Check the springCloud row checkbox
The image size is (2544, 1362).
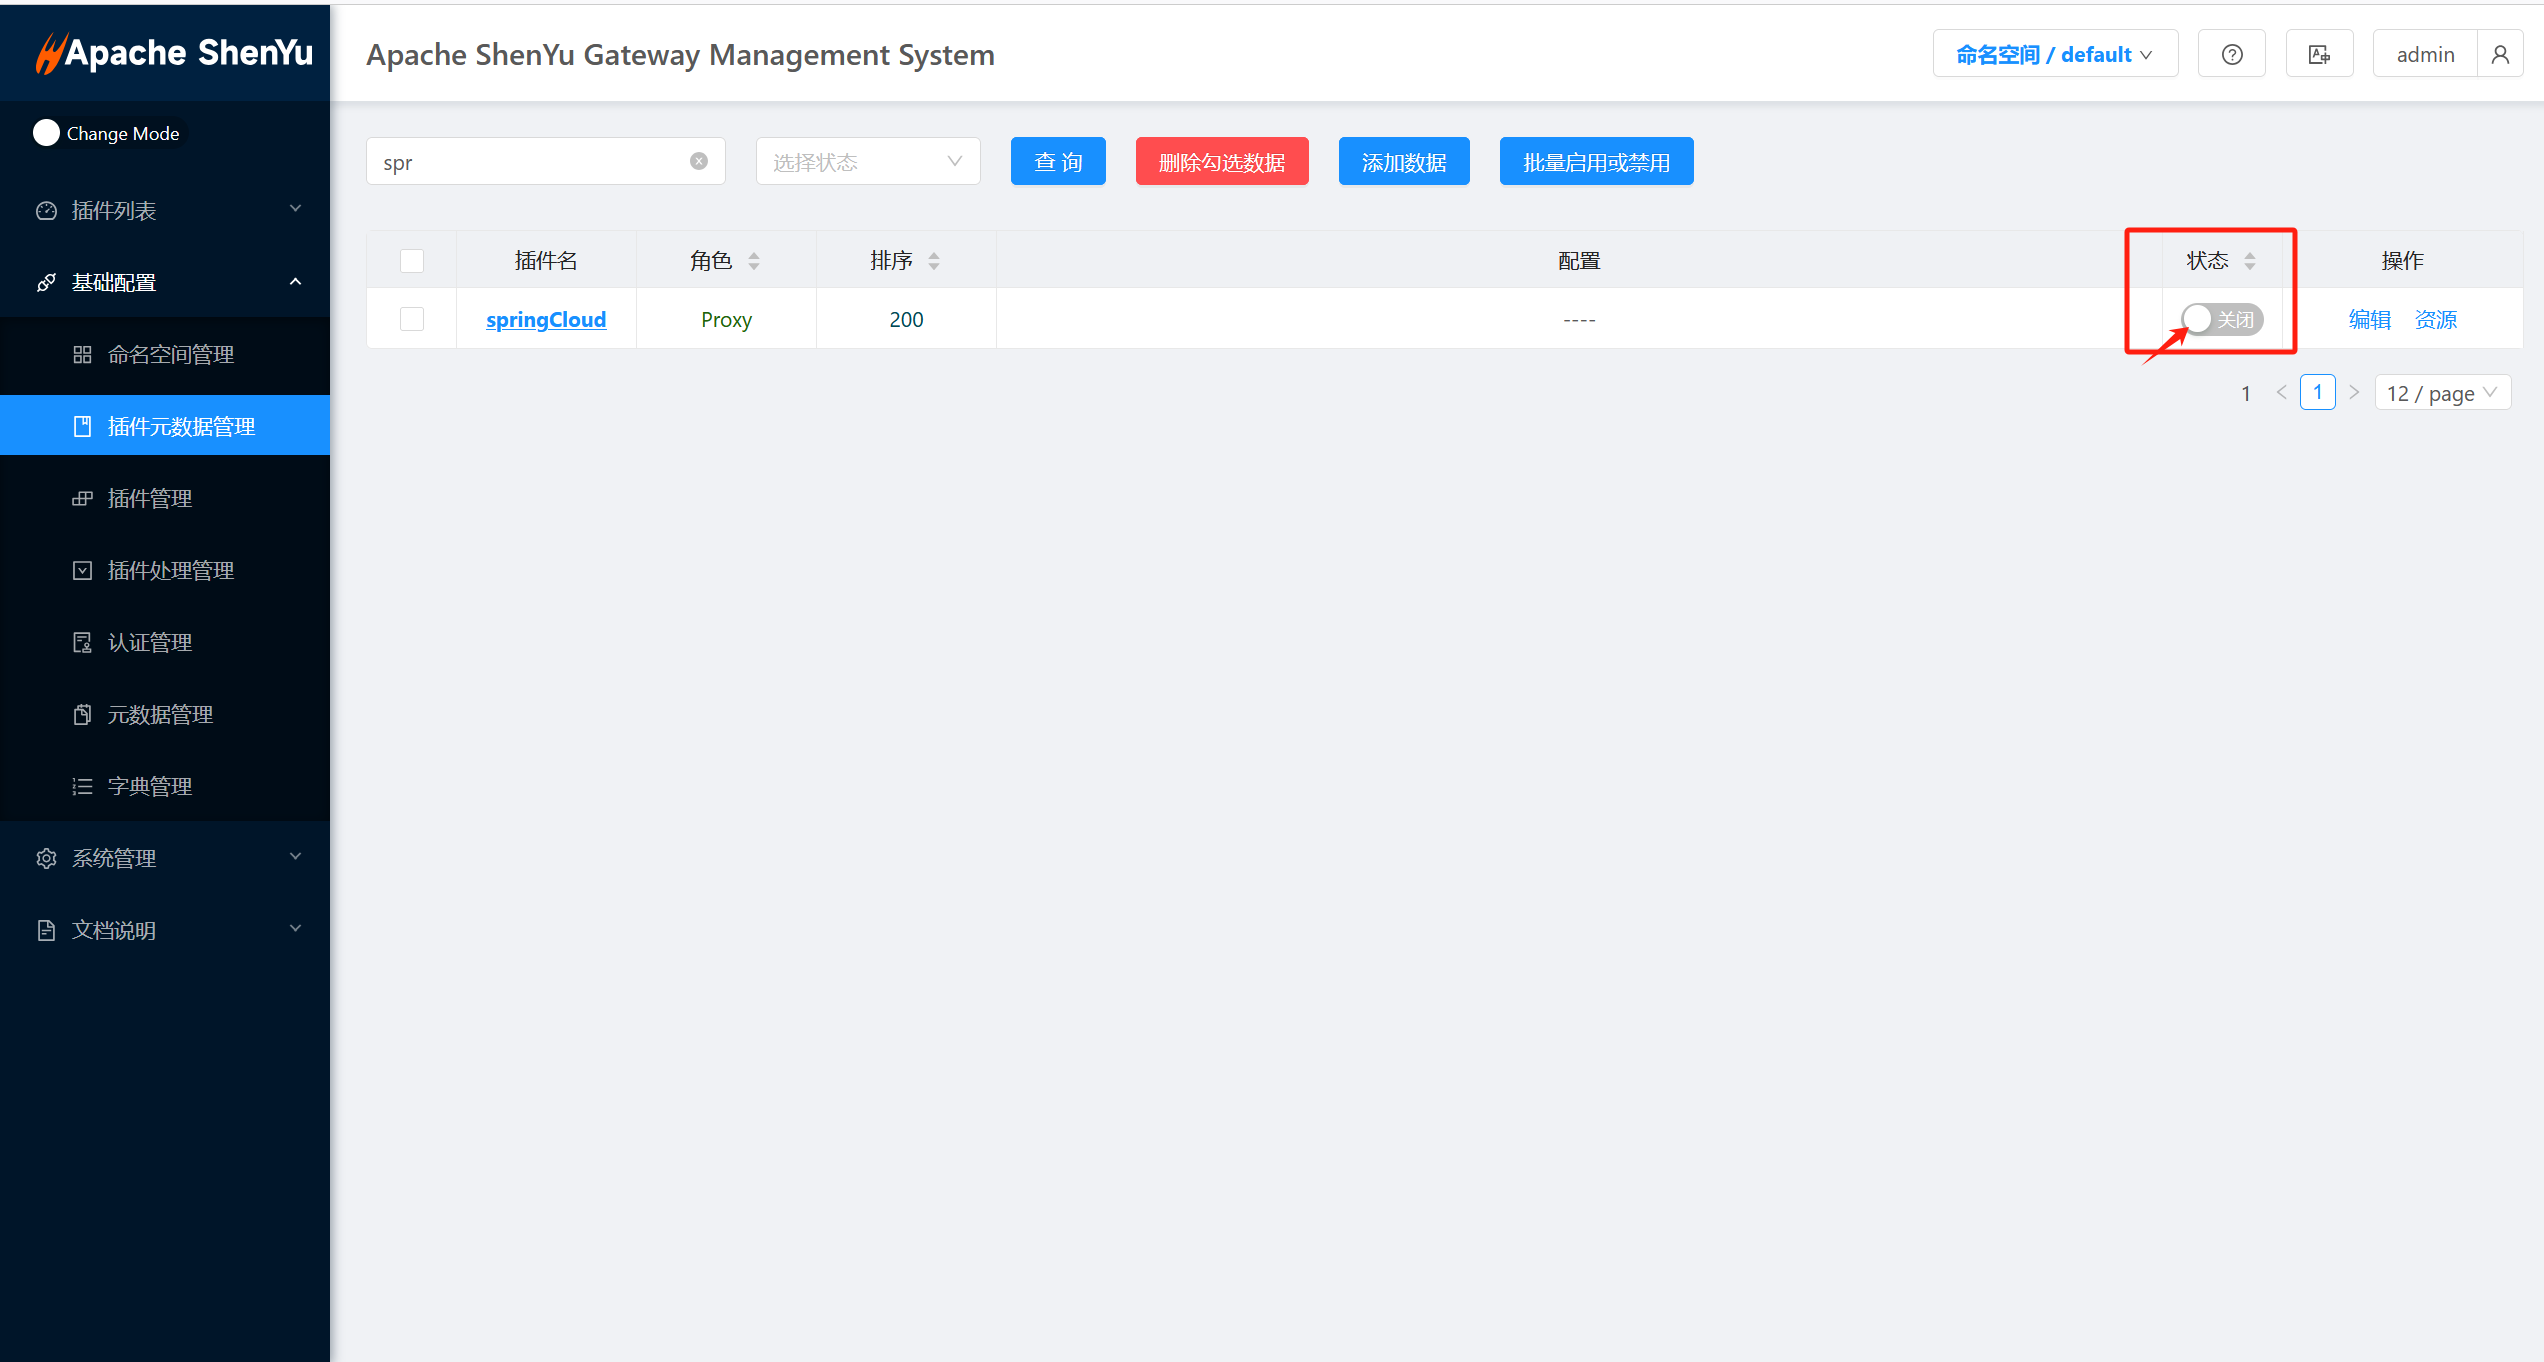[412, 319]
